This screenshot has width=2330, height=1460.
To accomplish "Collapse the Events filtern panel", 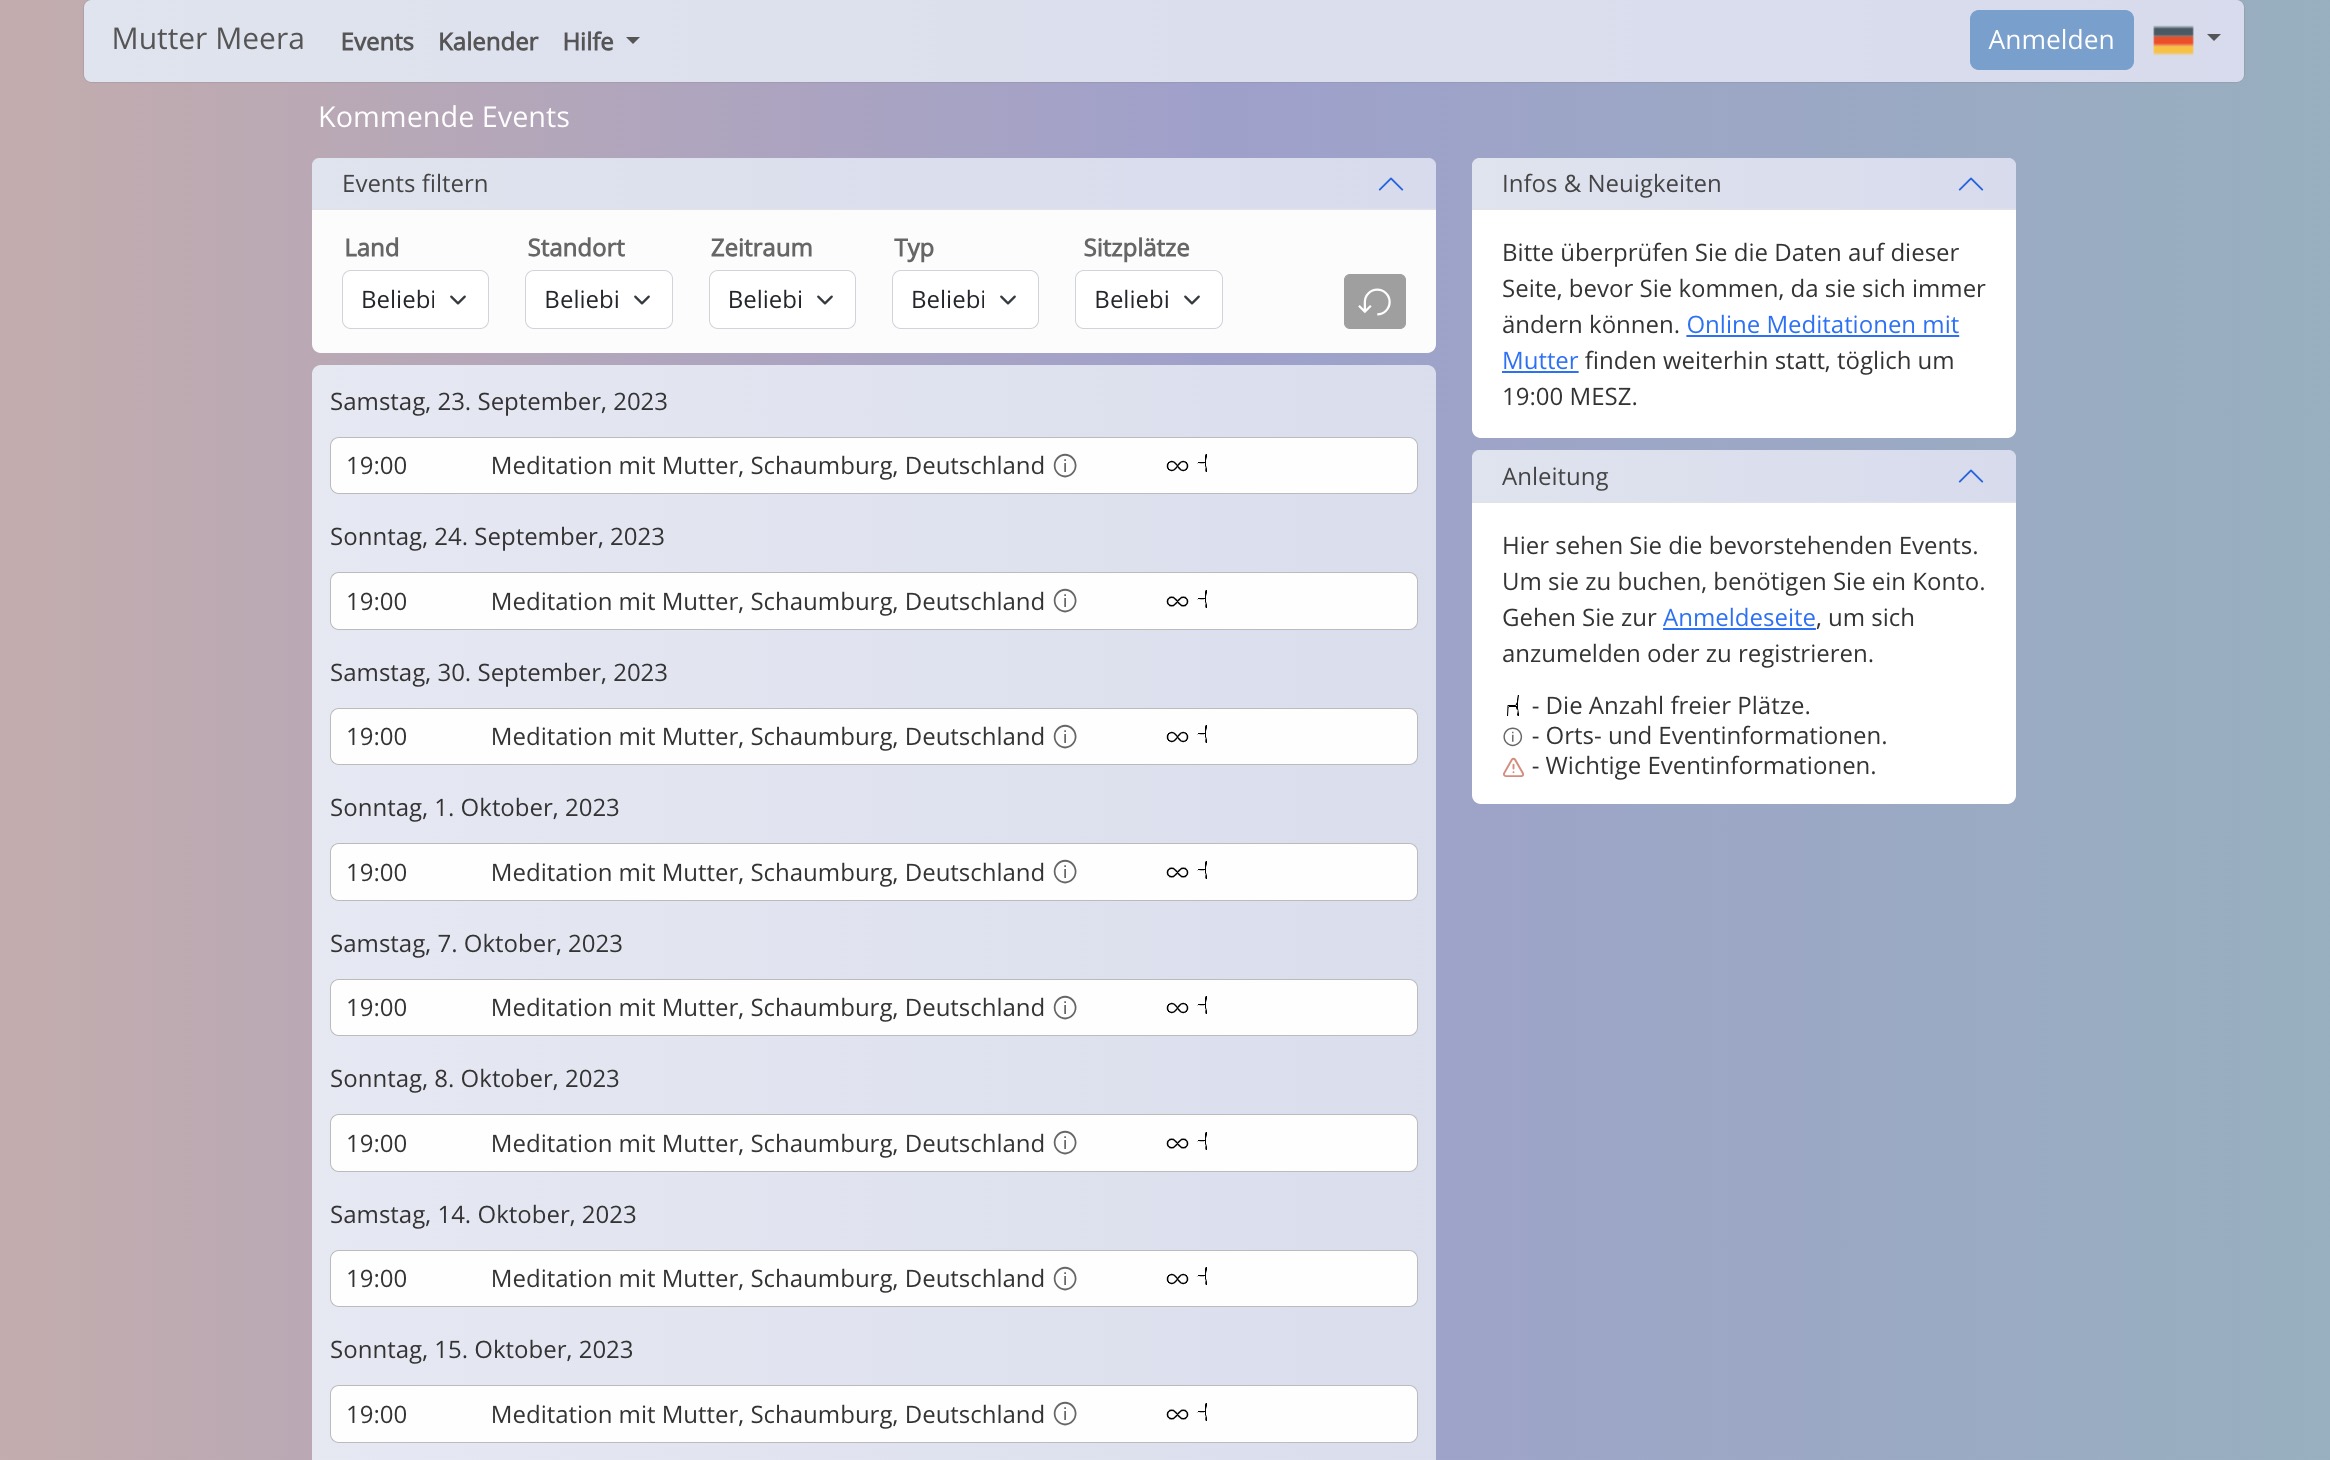I will click(1390, 184).
